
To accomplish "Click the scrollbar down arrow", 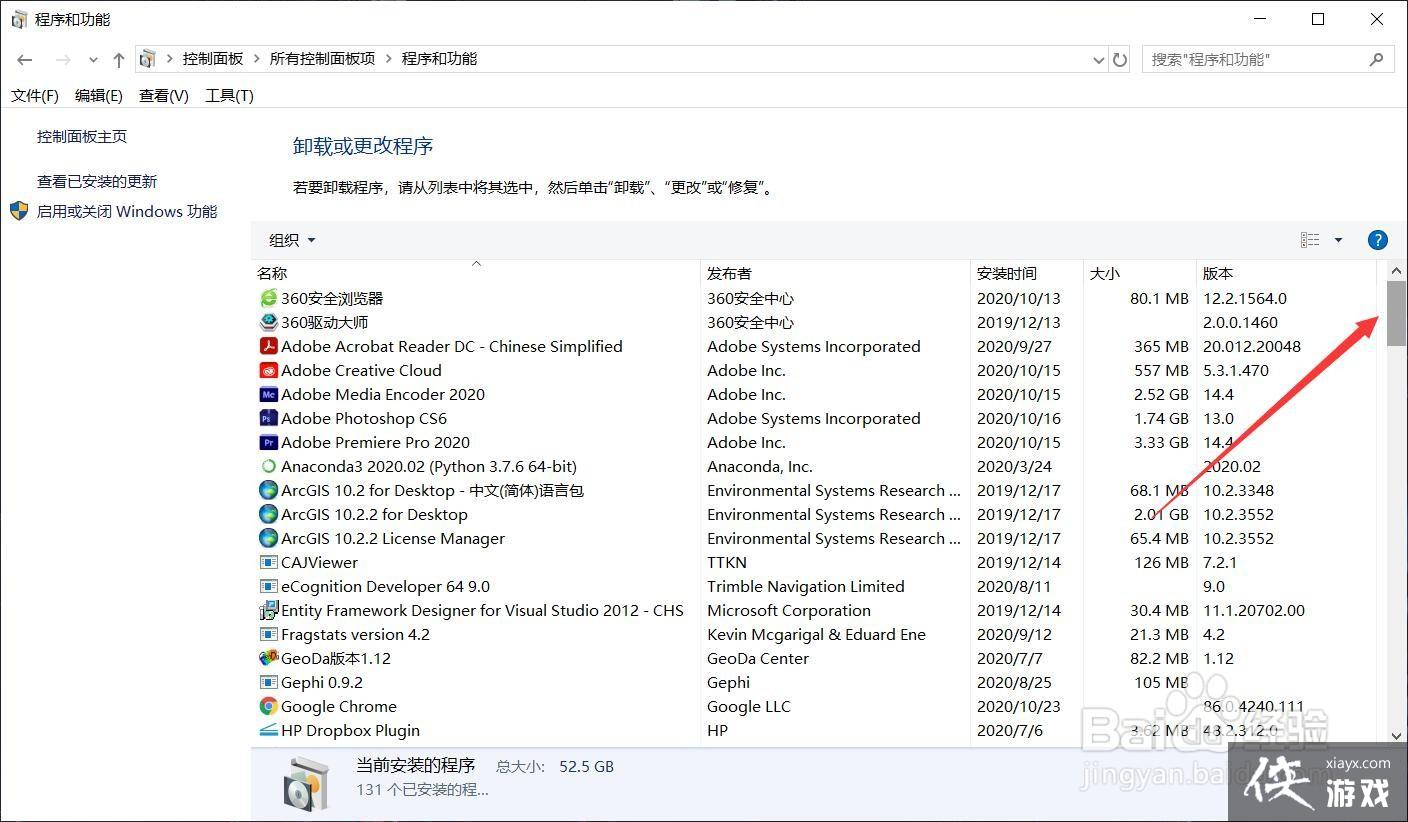I will click(1396, 735).
